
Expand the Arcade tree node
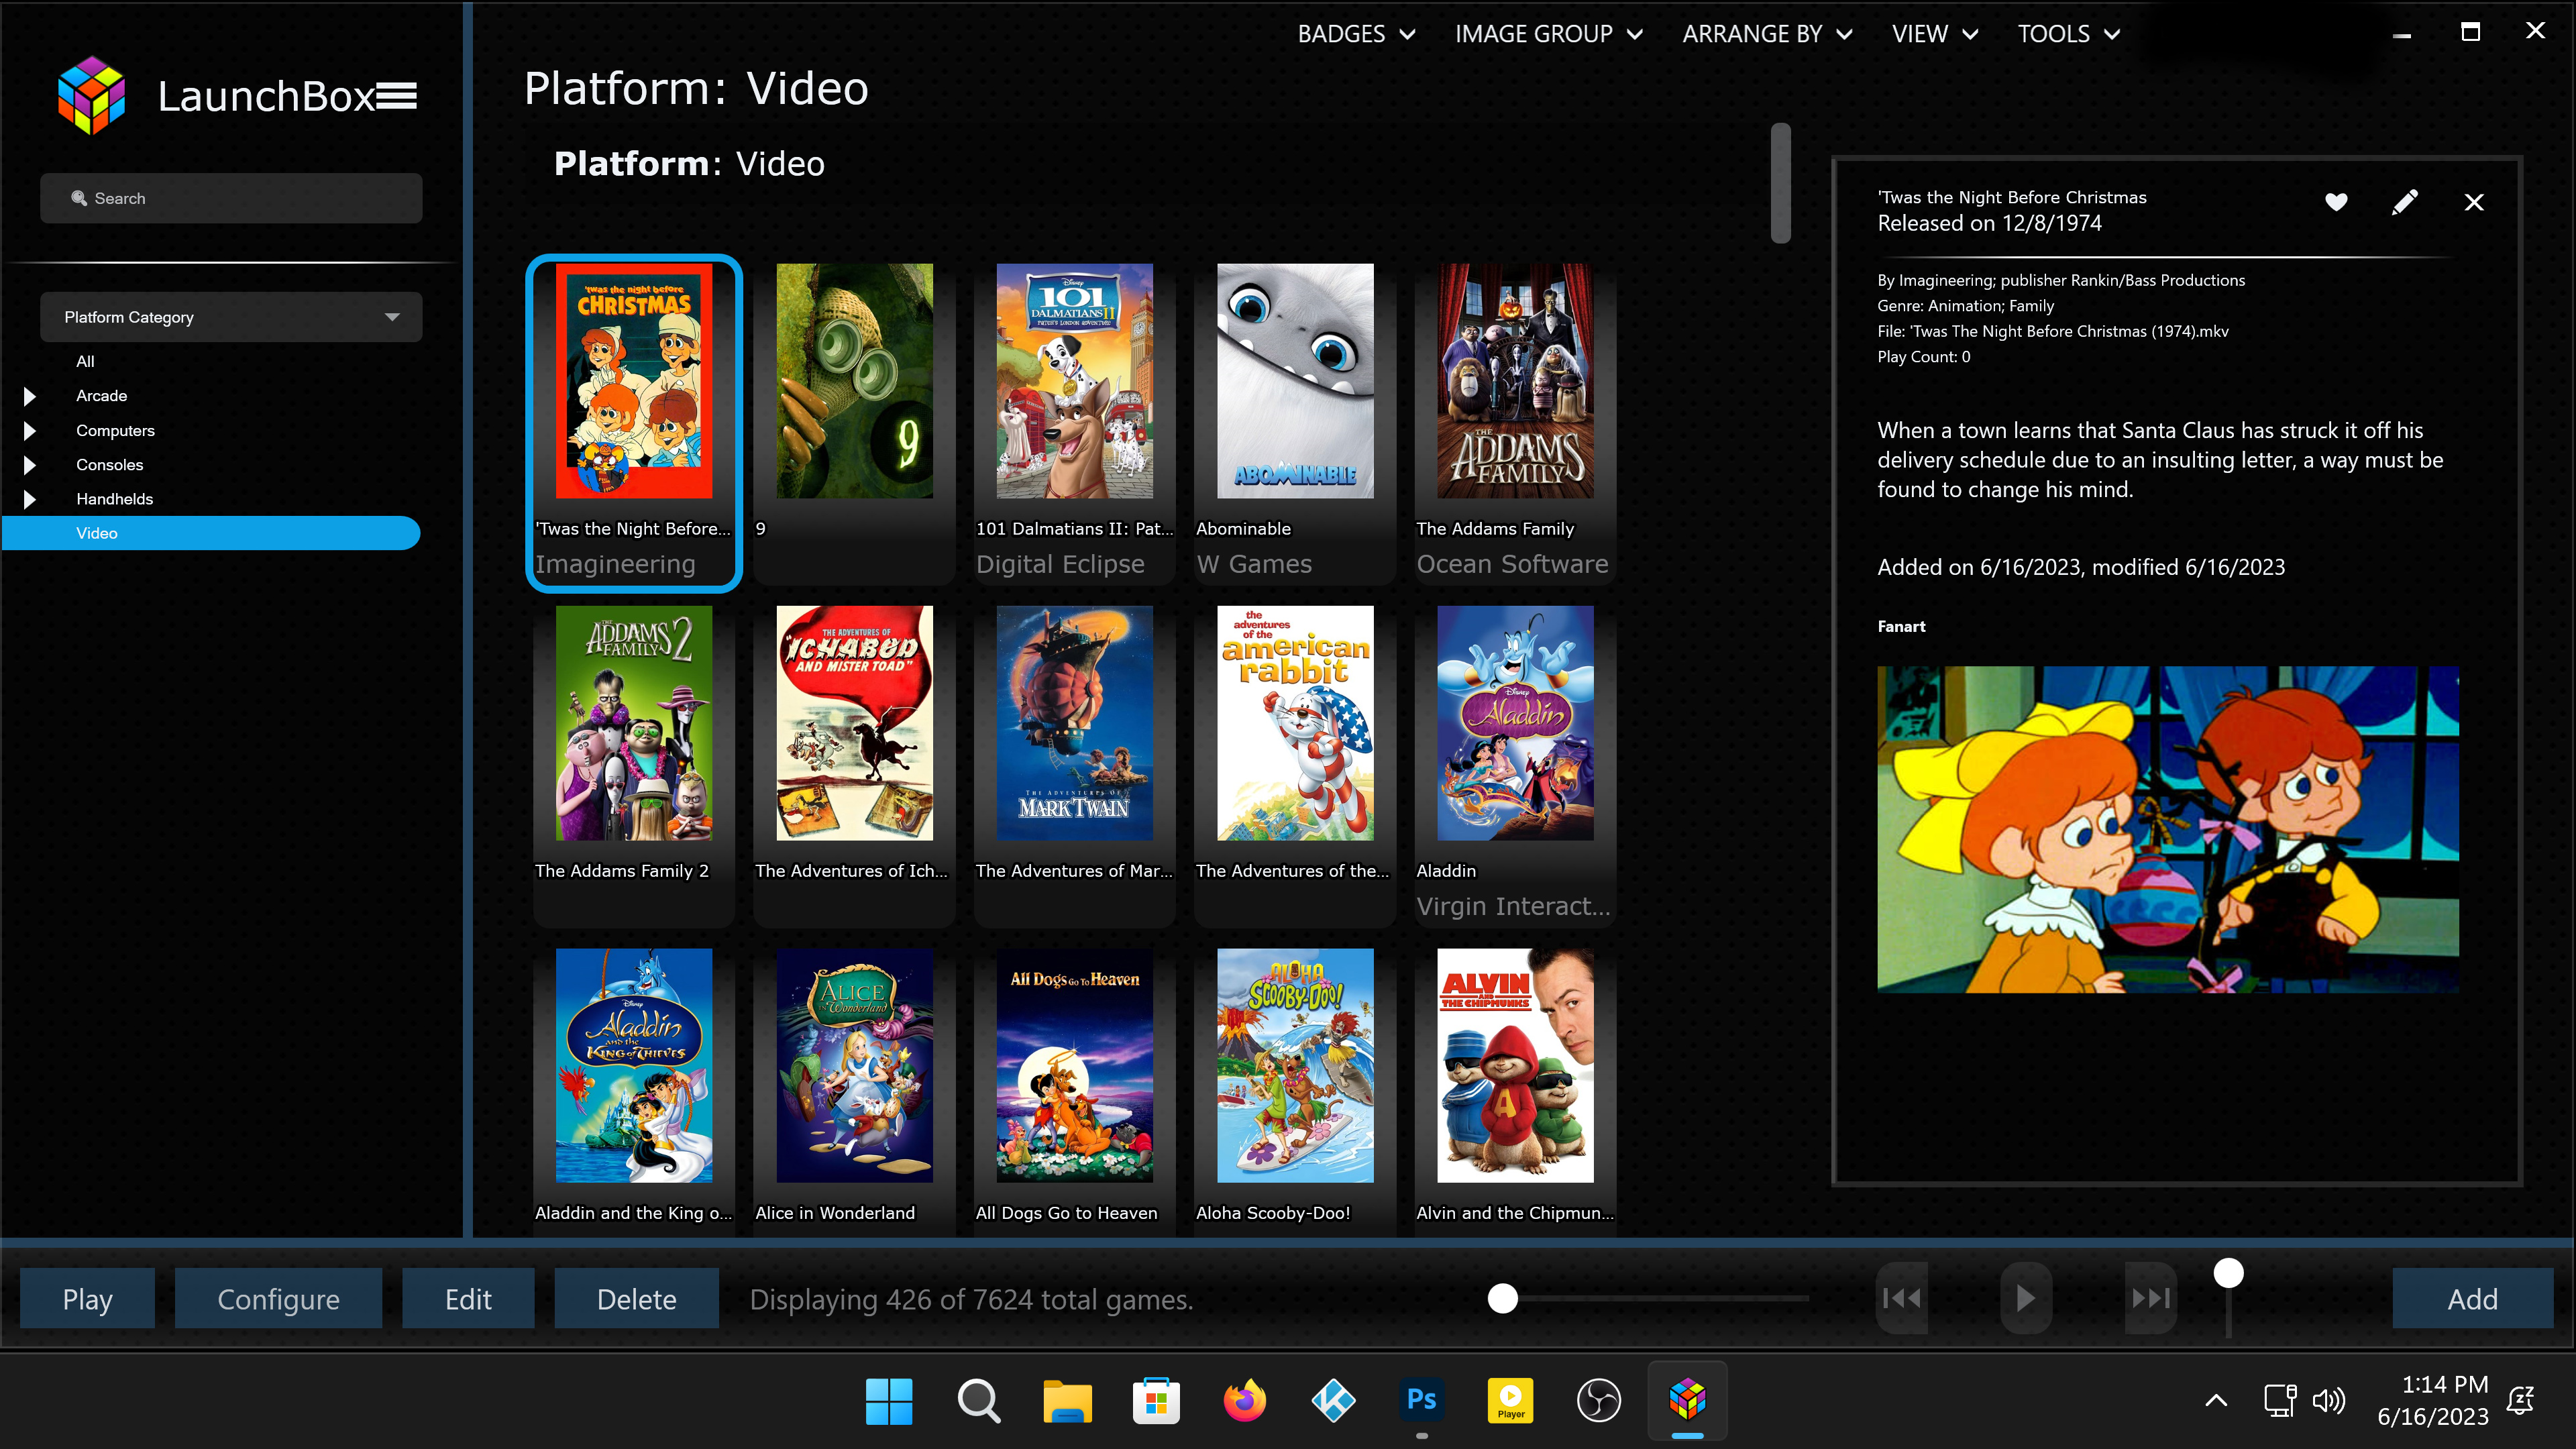30,396
